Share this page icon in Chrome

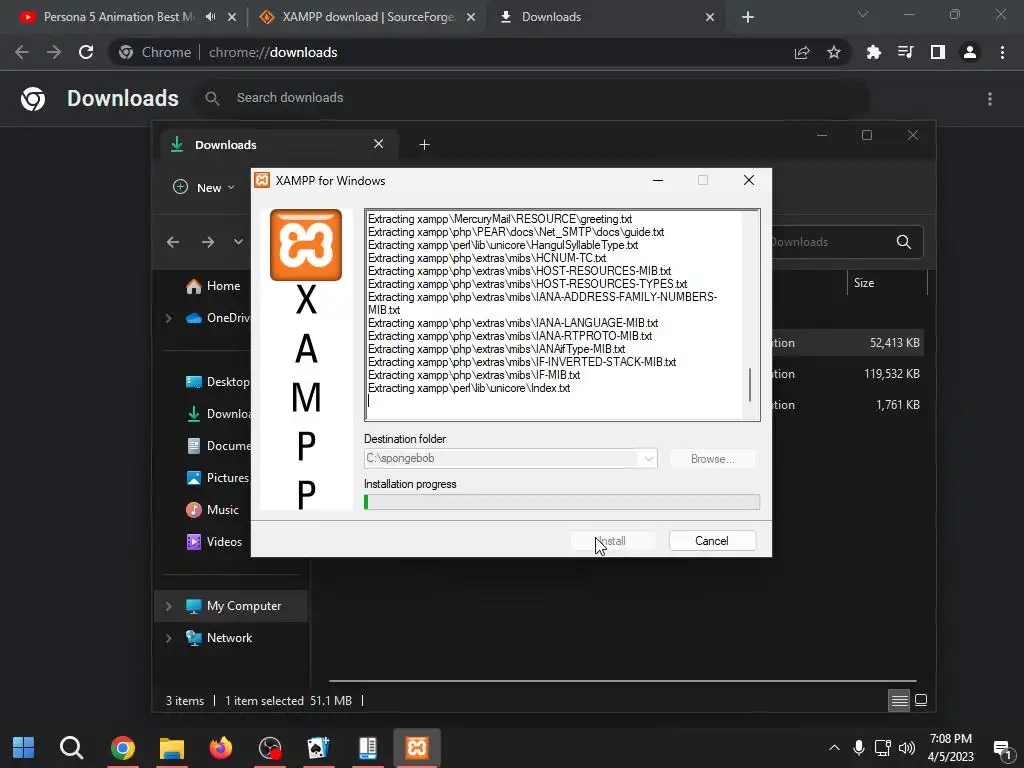(x=802, y=52)
